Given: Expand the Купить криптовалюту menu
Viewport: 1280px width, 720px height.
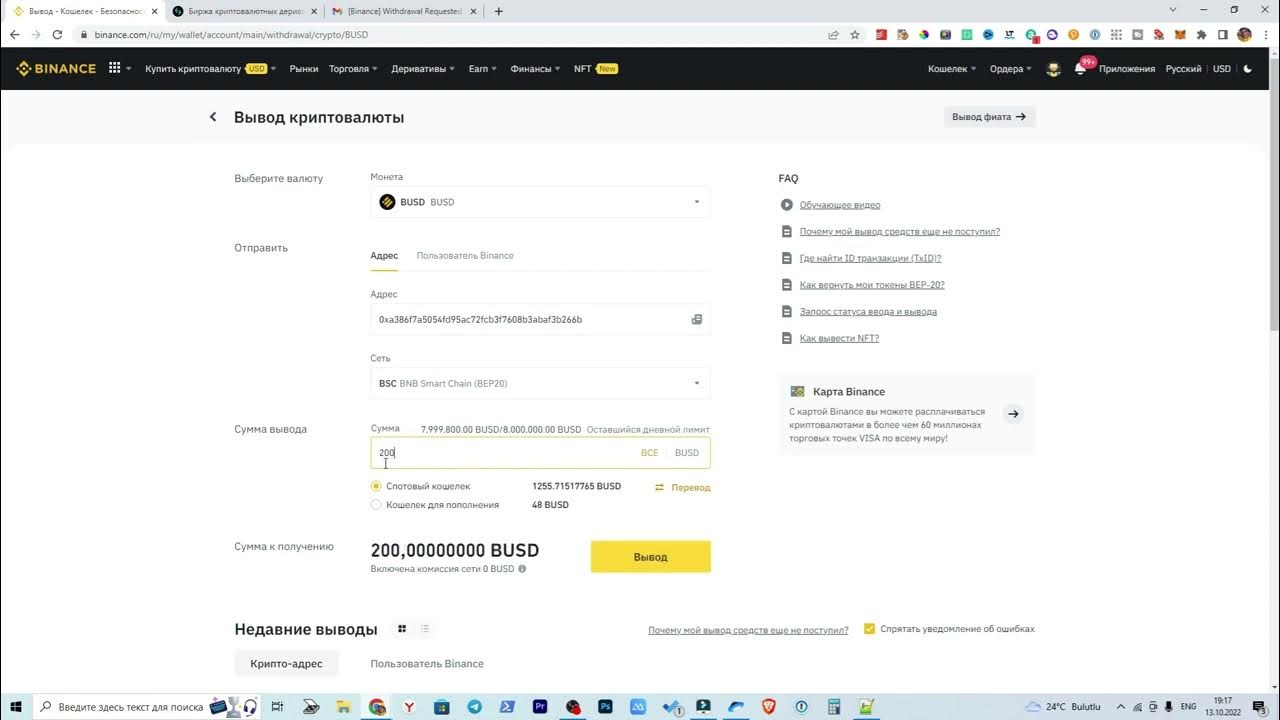Looking at the screenshot, I should click(211, 69).
